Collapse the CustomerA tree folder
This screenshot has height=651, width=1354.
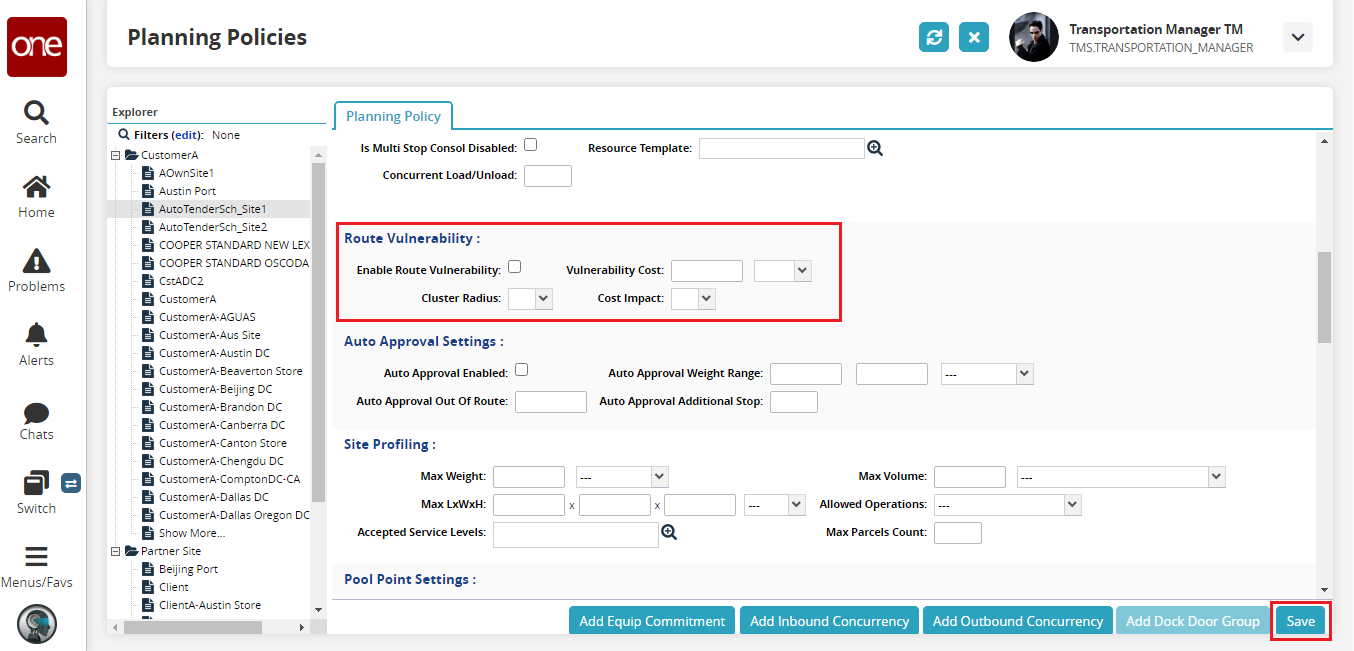[116, 155]
